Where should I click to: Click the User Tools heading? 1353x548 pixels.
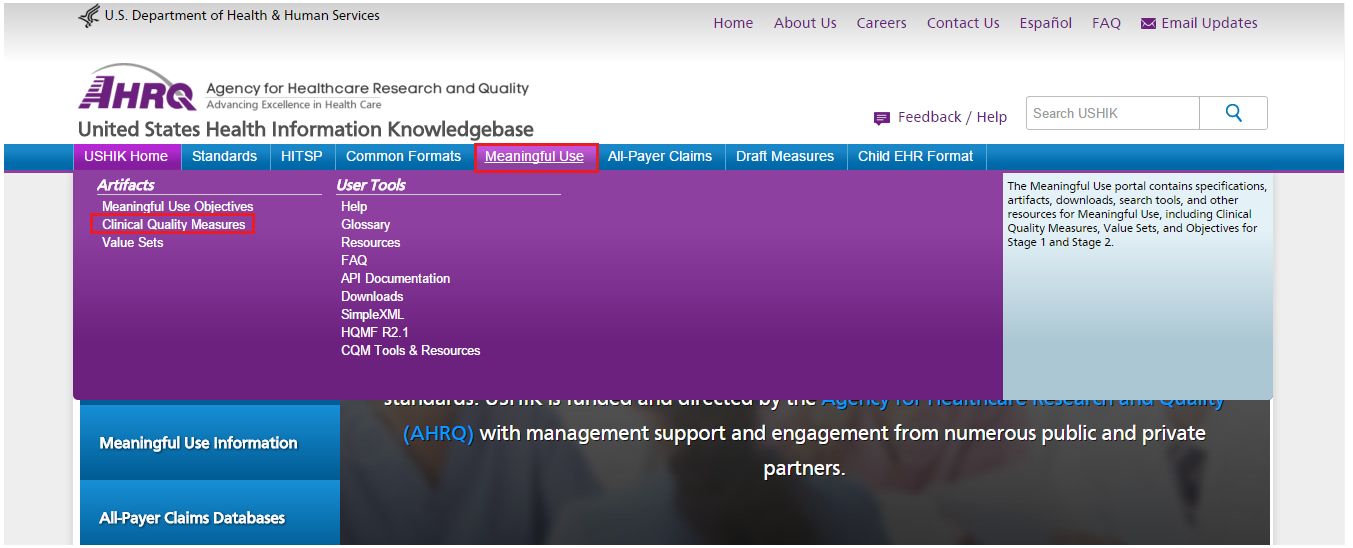(x=371, y=185)
